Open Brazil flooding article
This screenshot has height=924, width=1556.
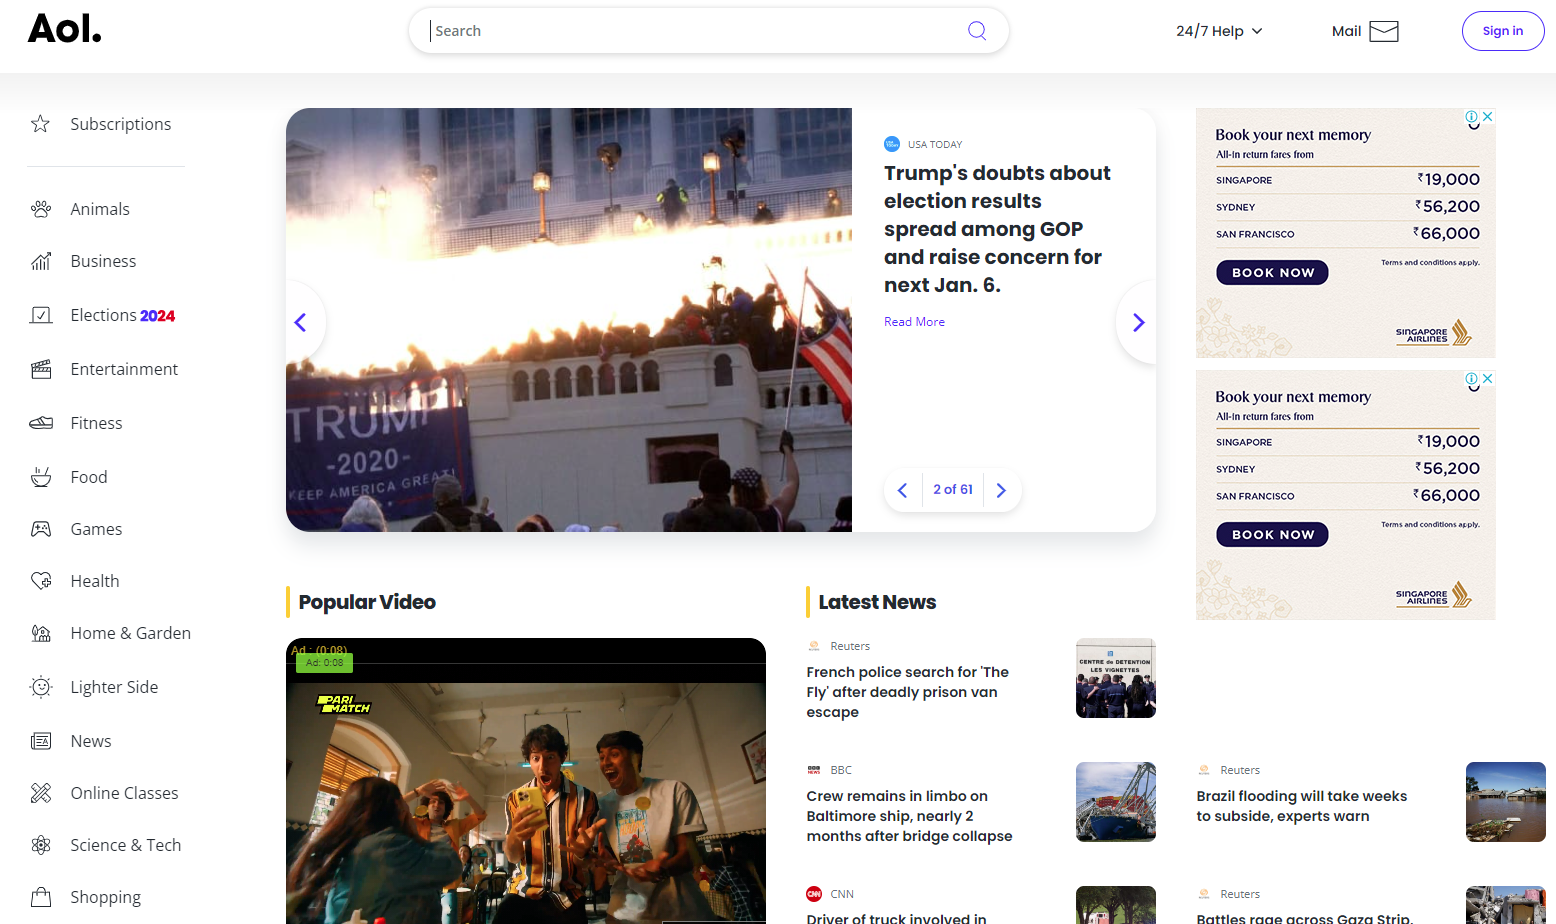[1302, 806]
